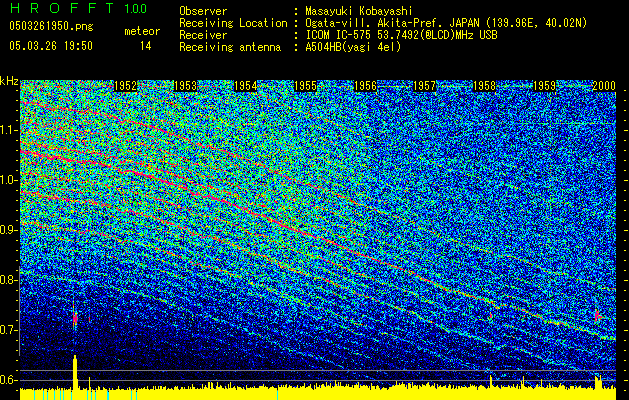
Task: Click the 0.6 frequency axis label
Action: pyautogui.click(x=9, y=380)
